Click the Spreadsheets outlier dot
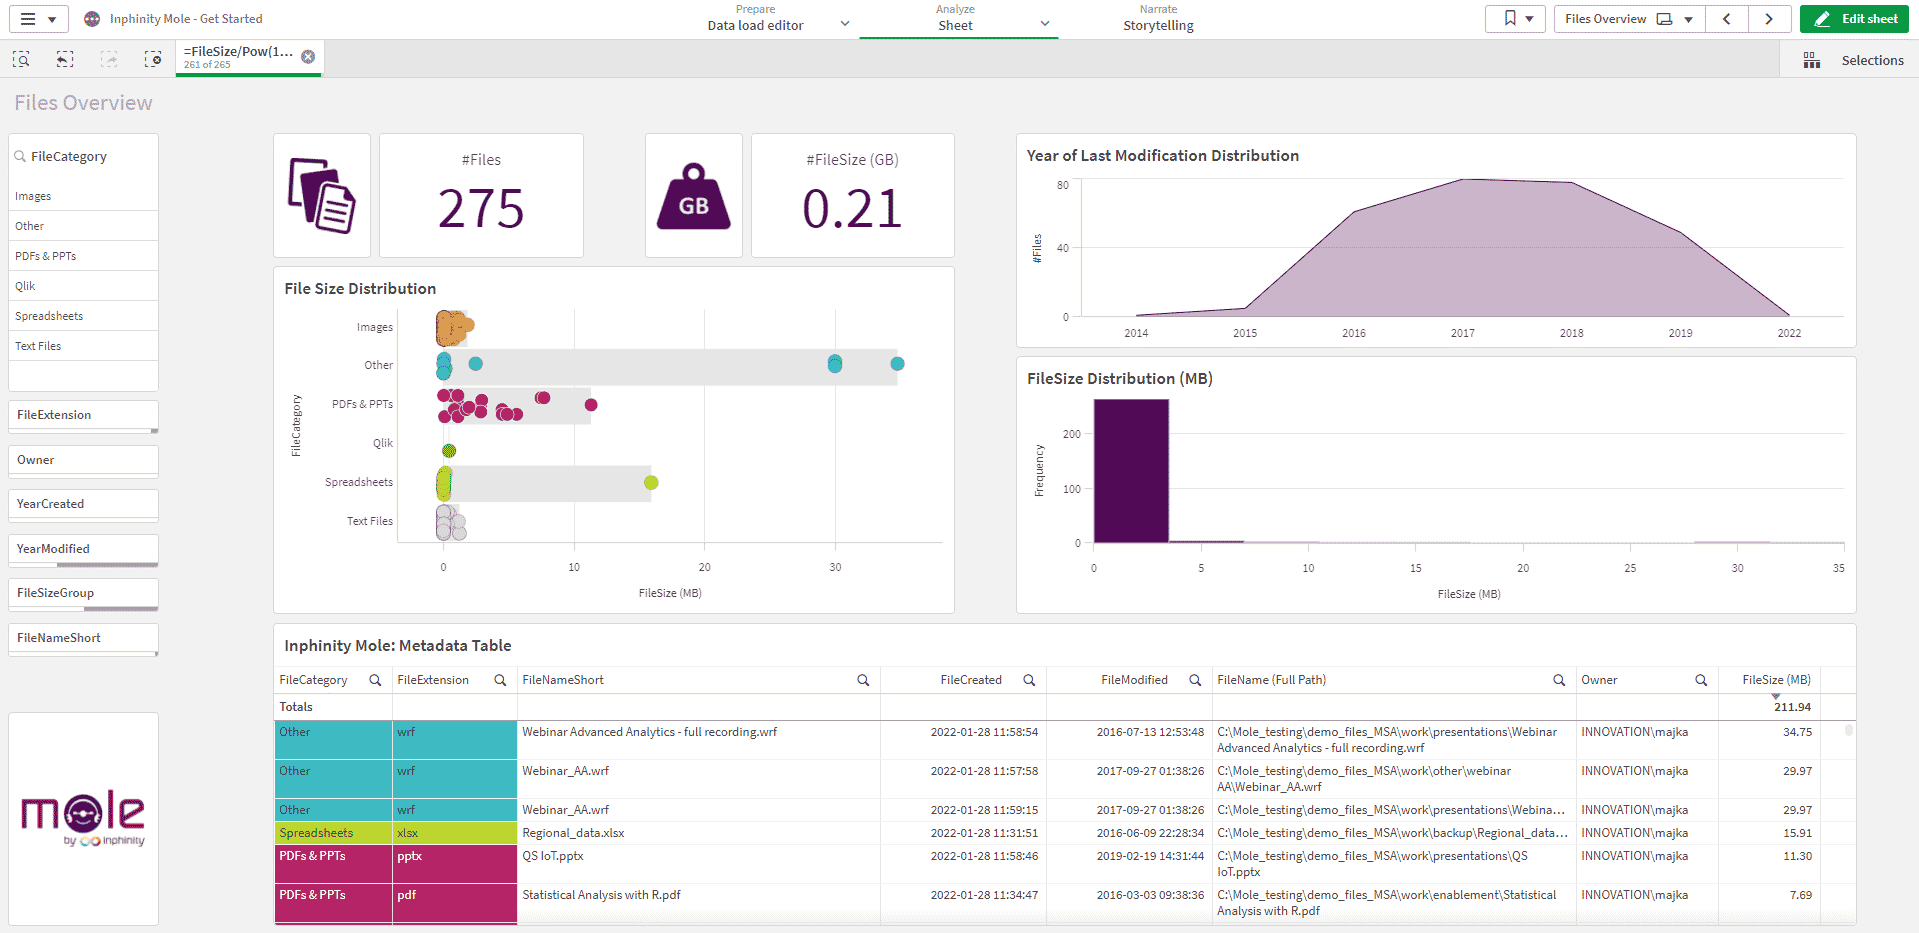The height and width of the screenshot is (933, 1919). tap(651, 483)
